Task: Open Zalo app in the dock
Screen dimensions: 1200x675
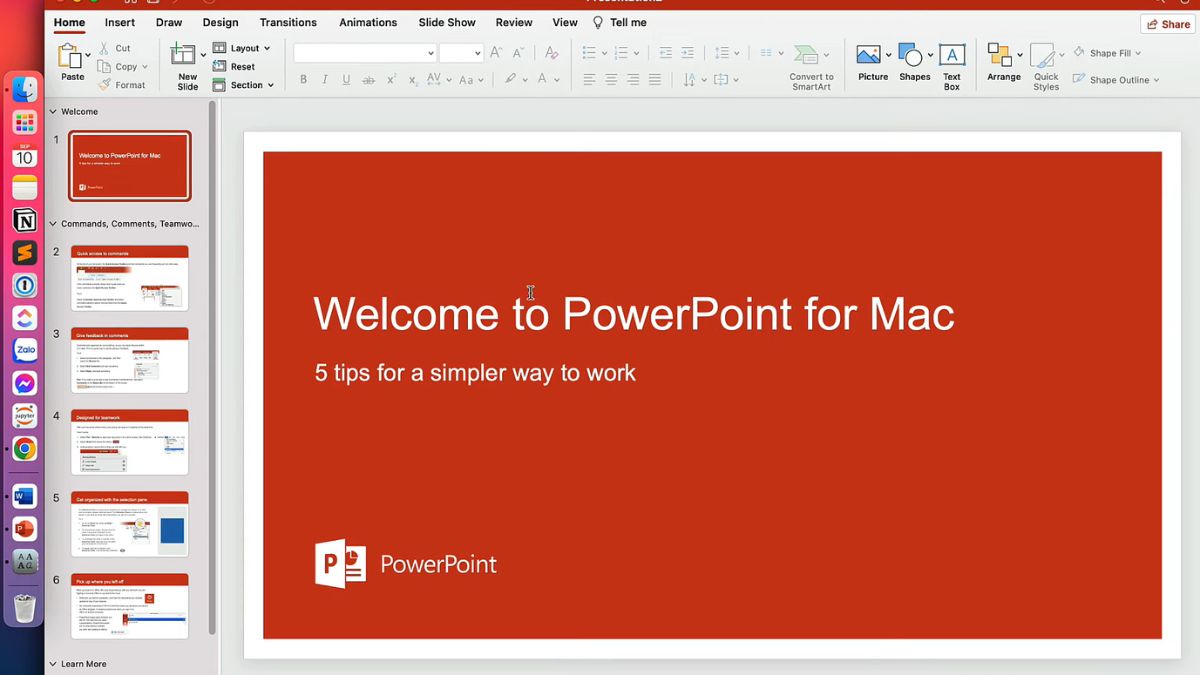Action: click(x=25, y=351)
